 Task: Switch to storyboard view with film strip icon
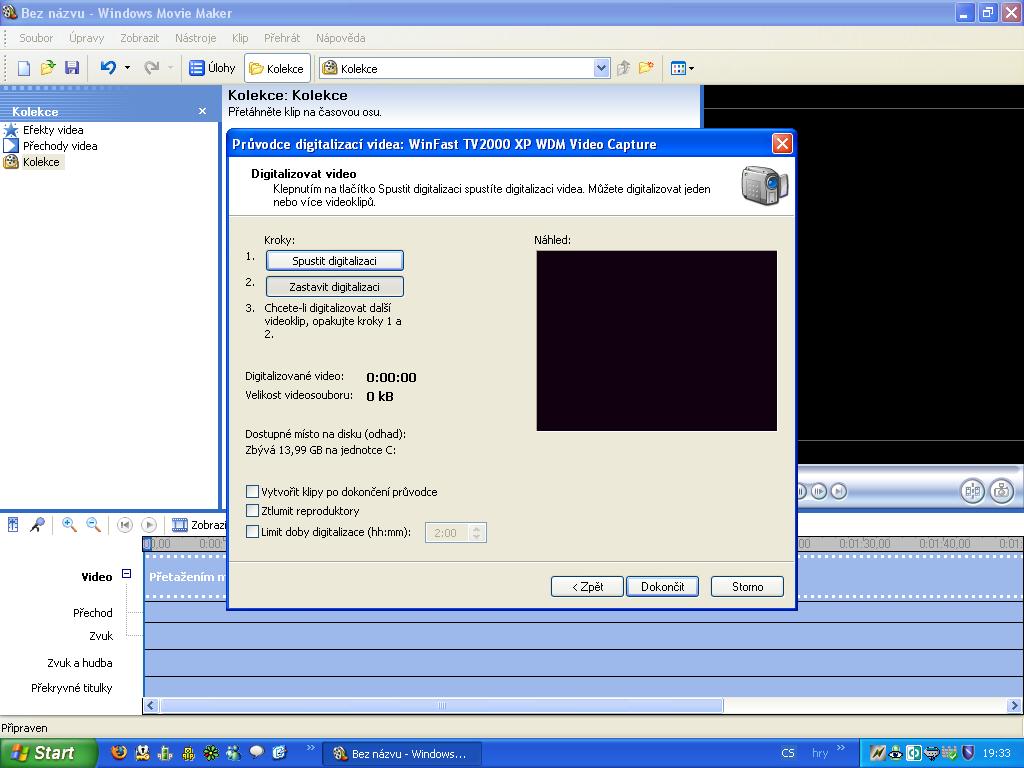tap(179, 524)
